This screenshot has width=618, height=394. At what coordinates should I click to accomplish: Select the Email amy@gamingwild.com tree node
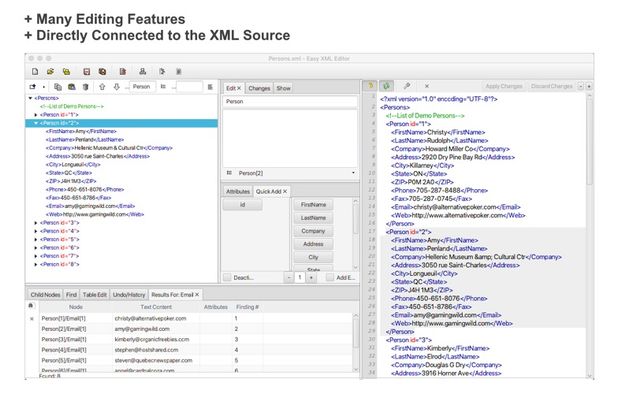pyautogui.click(x=90, y=206)
